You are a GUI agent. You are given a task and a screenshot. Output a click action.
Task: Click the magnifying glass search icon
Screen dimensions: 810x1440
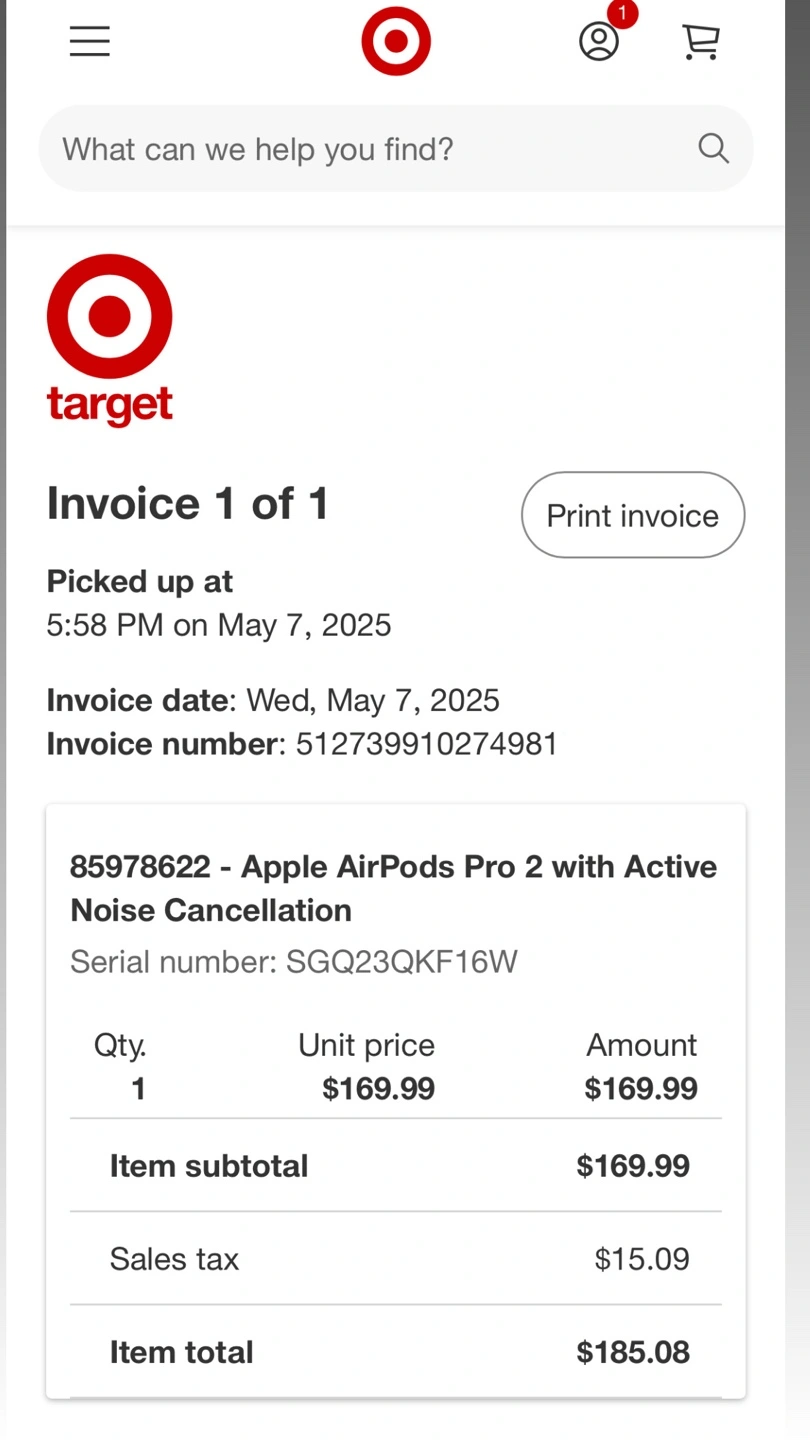[x=713, y=148]
